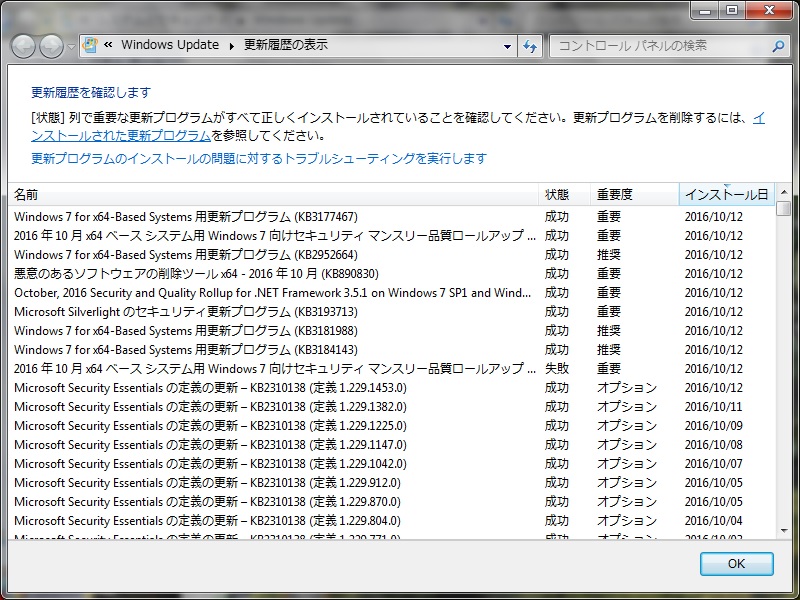Click date cell 2016/10/07

(x=713, y=463)
